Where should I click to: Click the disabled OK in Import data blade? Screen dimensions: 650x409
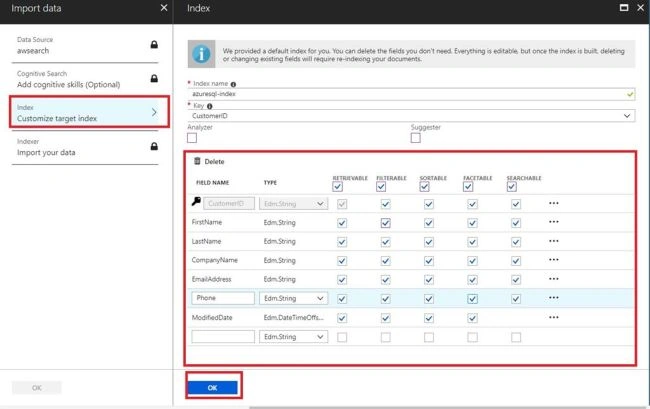pyautogui.click(x=36, y=387)
